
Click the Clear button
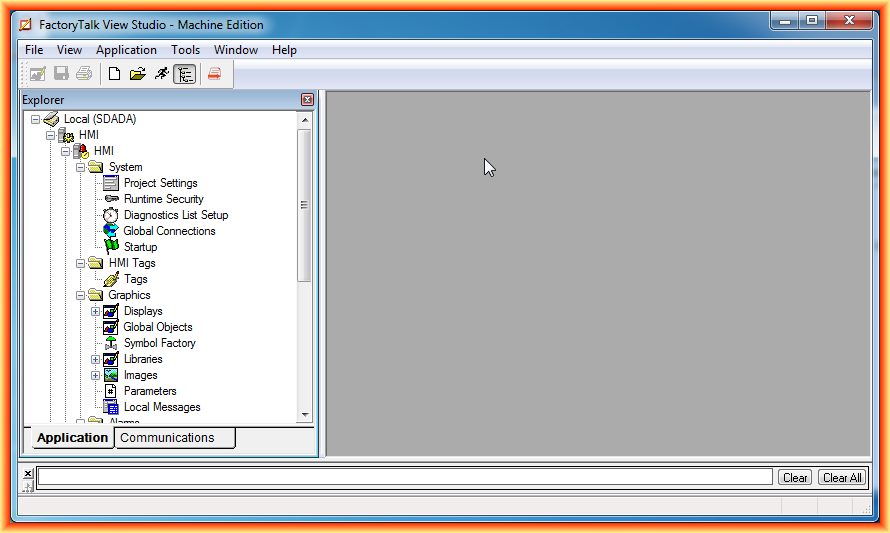click(795, 478)
